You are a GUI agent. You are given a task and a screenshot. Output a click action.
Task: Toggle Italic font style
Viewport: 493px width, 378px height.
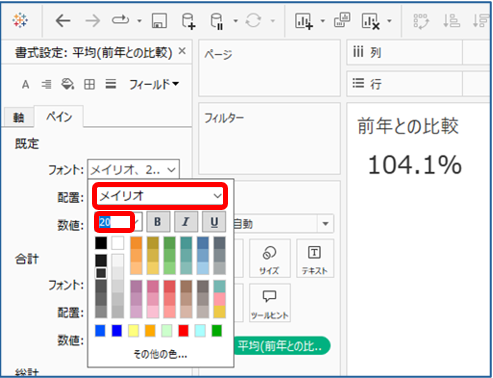point(186,222)
